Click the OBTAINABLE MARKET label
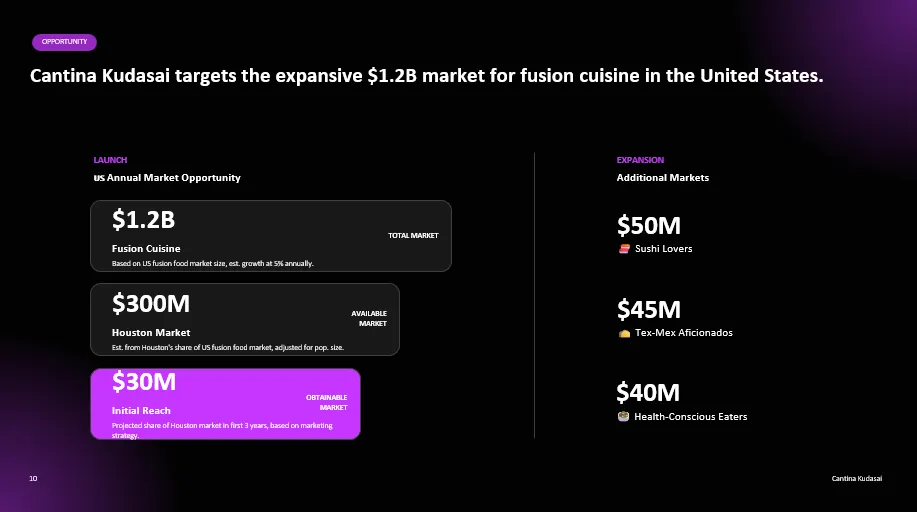This screenshot has width=917, height=512. (x=326, y=402)
